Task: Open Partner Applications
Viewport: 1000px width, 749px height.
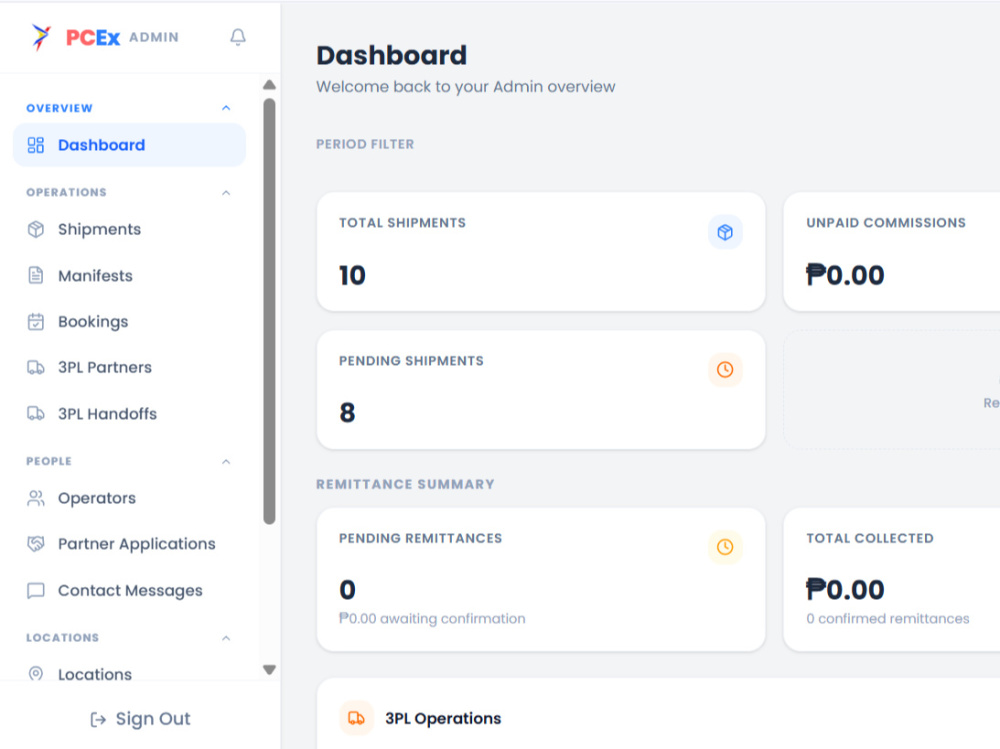Action: click(129, 544)
